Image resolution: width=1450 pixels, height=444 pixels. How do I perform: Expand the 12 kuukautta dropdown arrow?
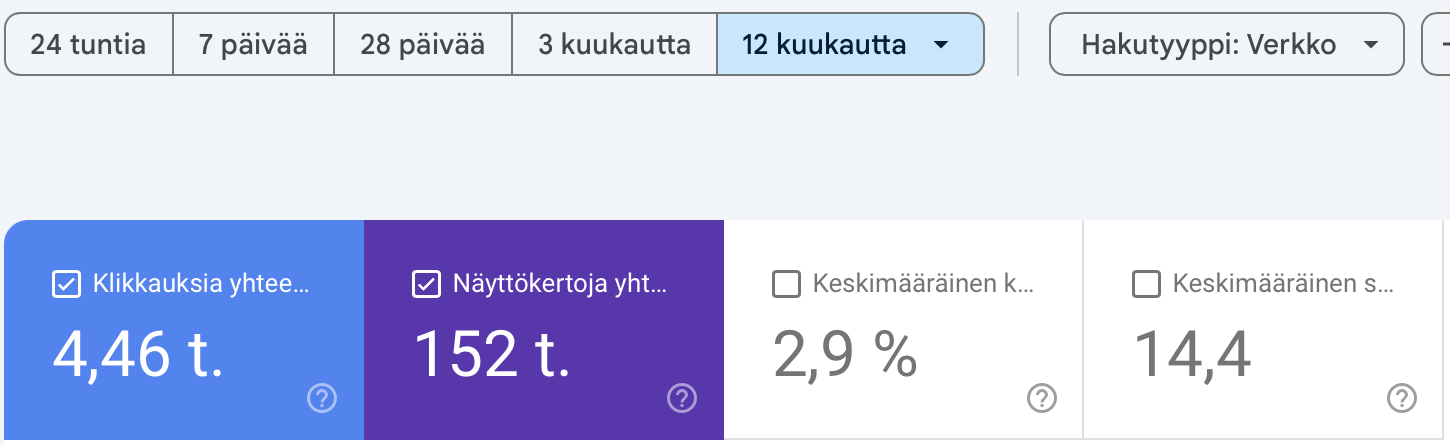(x=940, y=45)
